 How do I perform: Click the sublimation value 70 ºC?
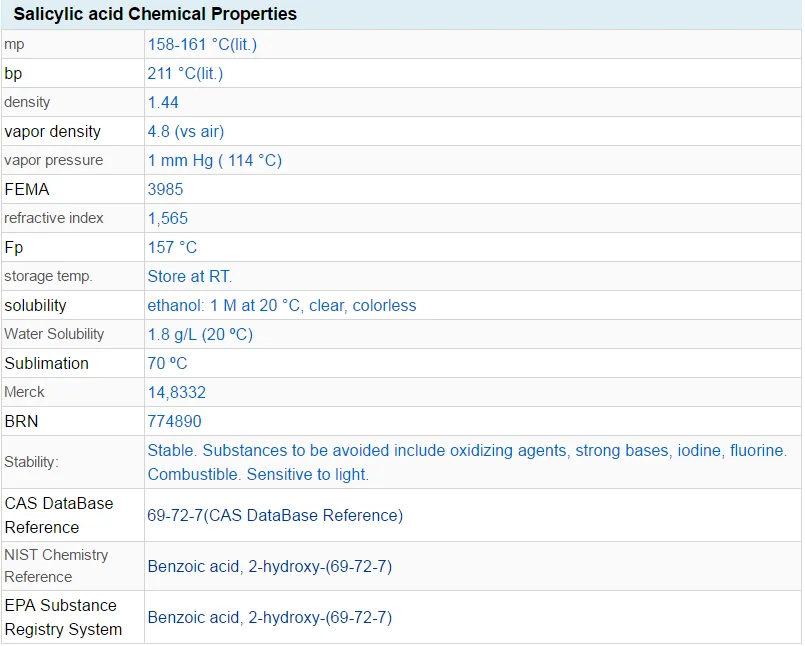(167, 363)
